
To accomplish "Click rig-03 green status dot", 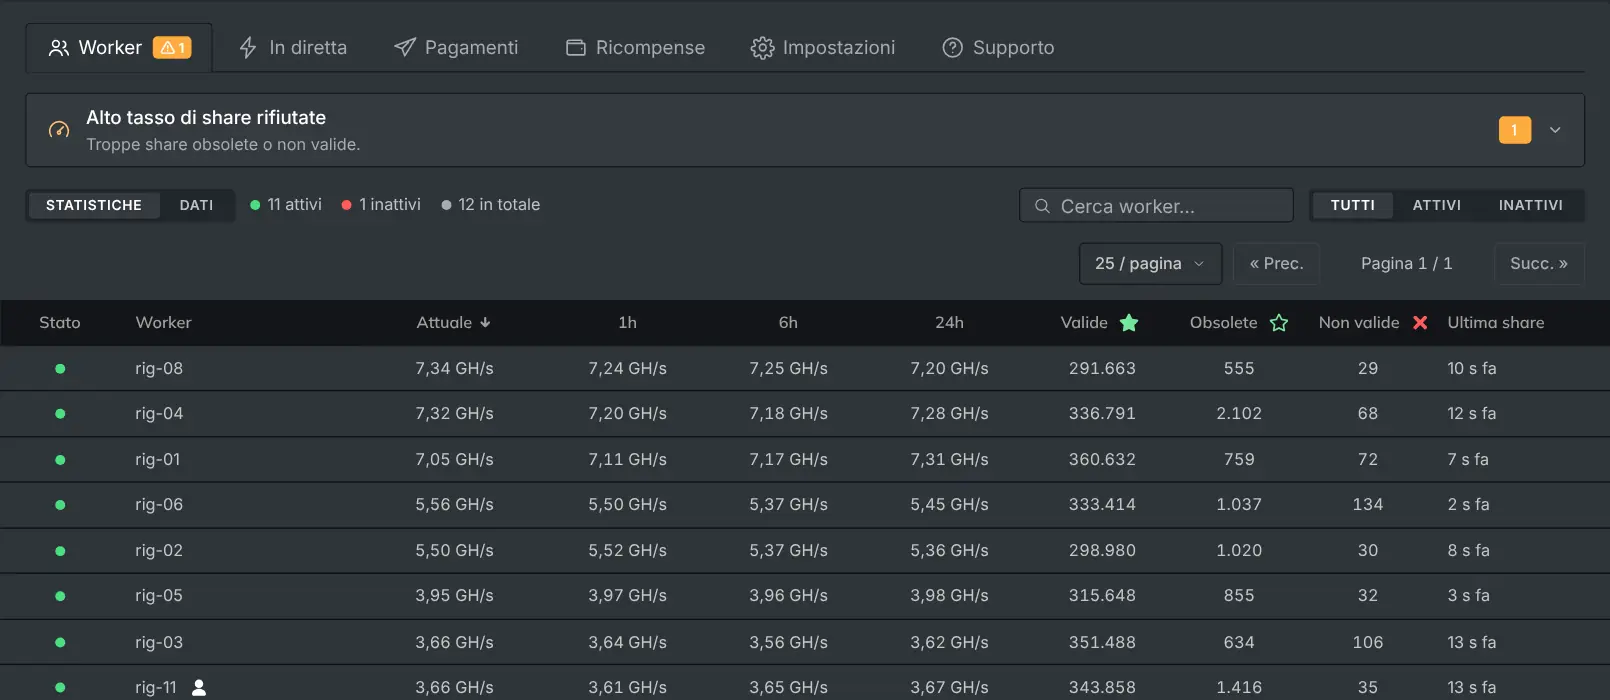I will [60, 642].
